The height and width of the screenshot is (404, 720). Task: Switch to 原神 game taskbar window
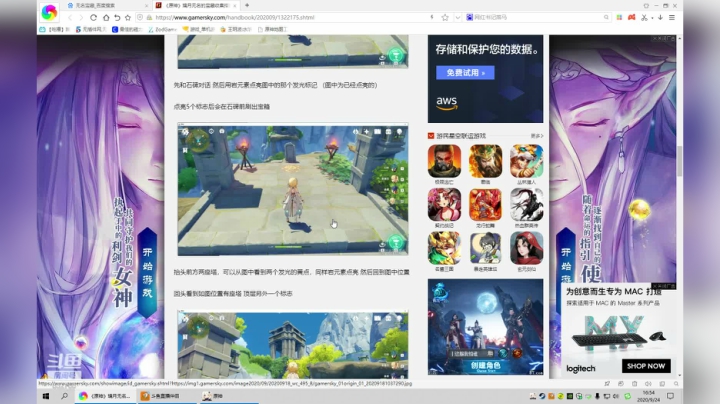point(228,396)
